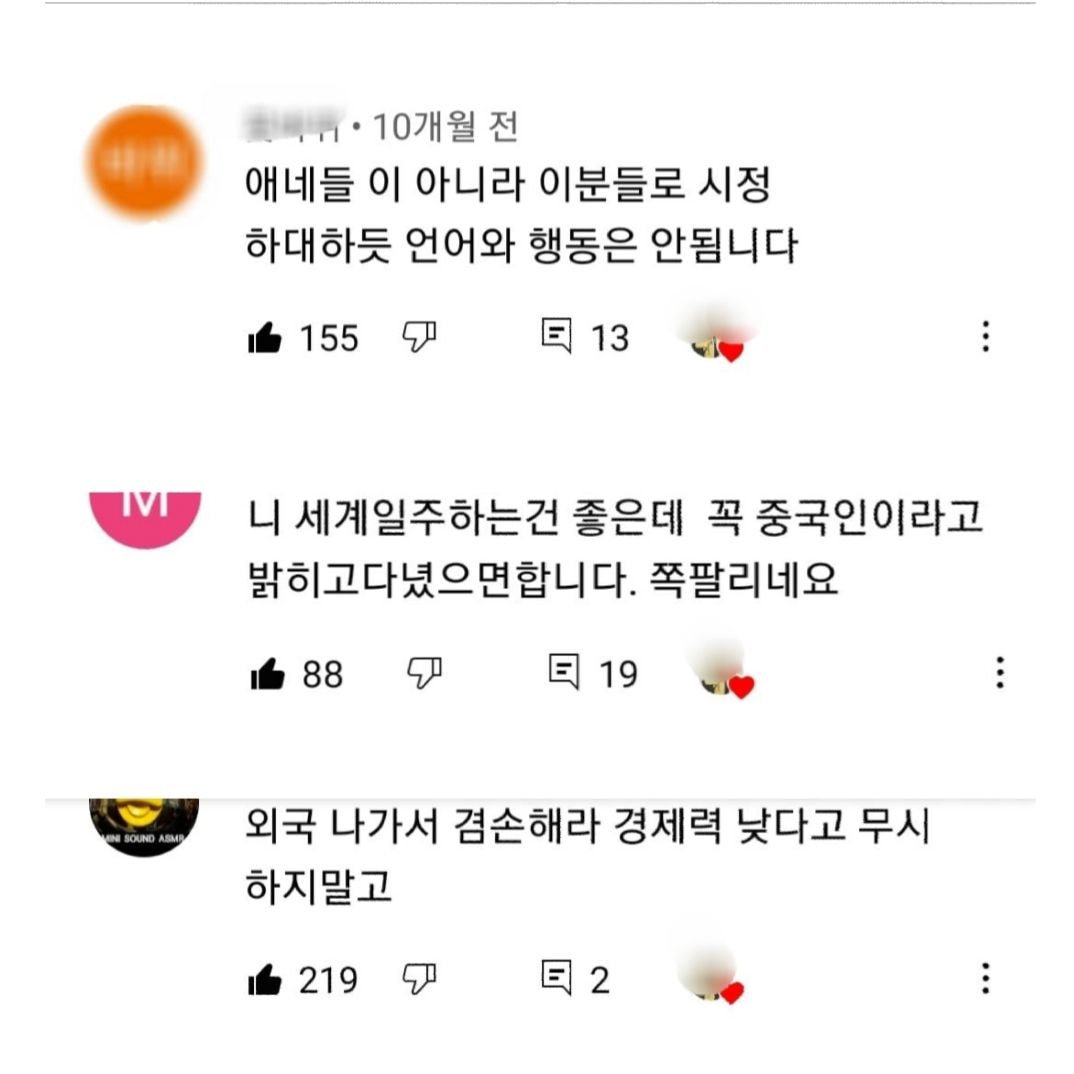Screen dimensions: 1074x1074
Task: Open the 13 replies of first comment
Action: tap(556, 335)
